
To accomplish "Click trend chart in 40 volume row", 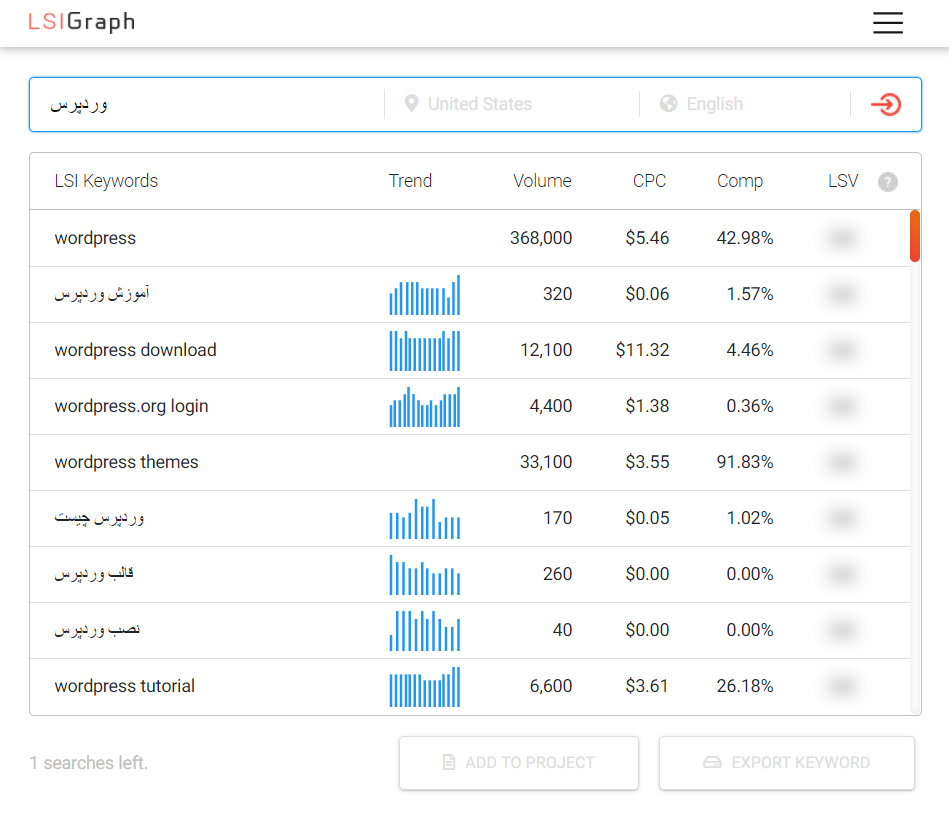I will [x=424, y=631].
